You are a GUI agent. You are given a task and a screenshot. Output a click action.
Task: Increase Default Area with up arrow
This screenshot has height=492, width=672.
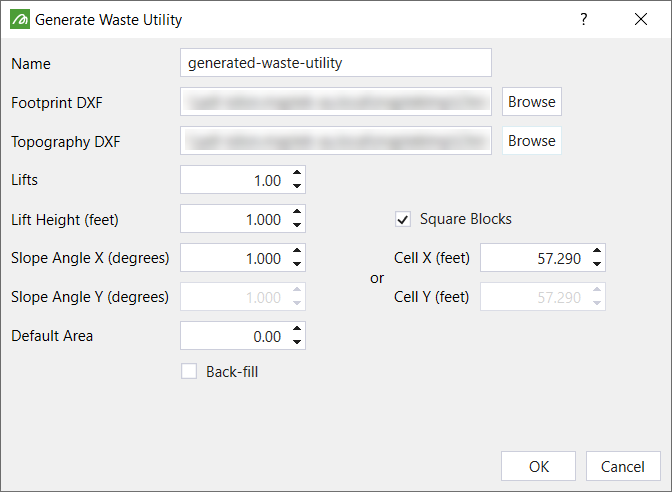tap(297, 329)
